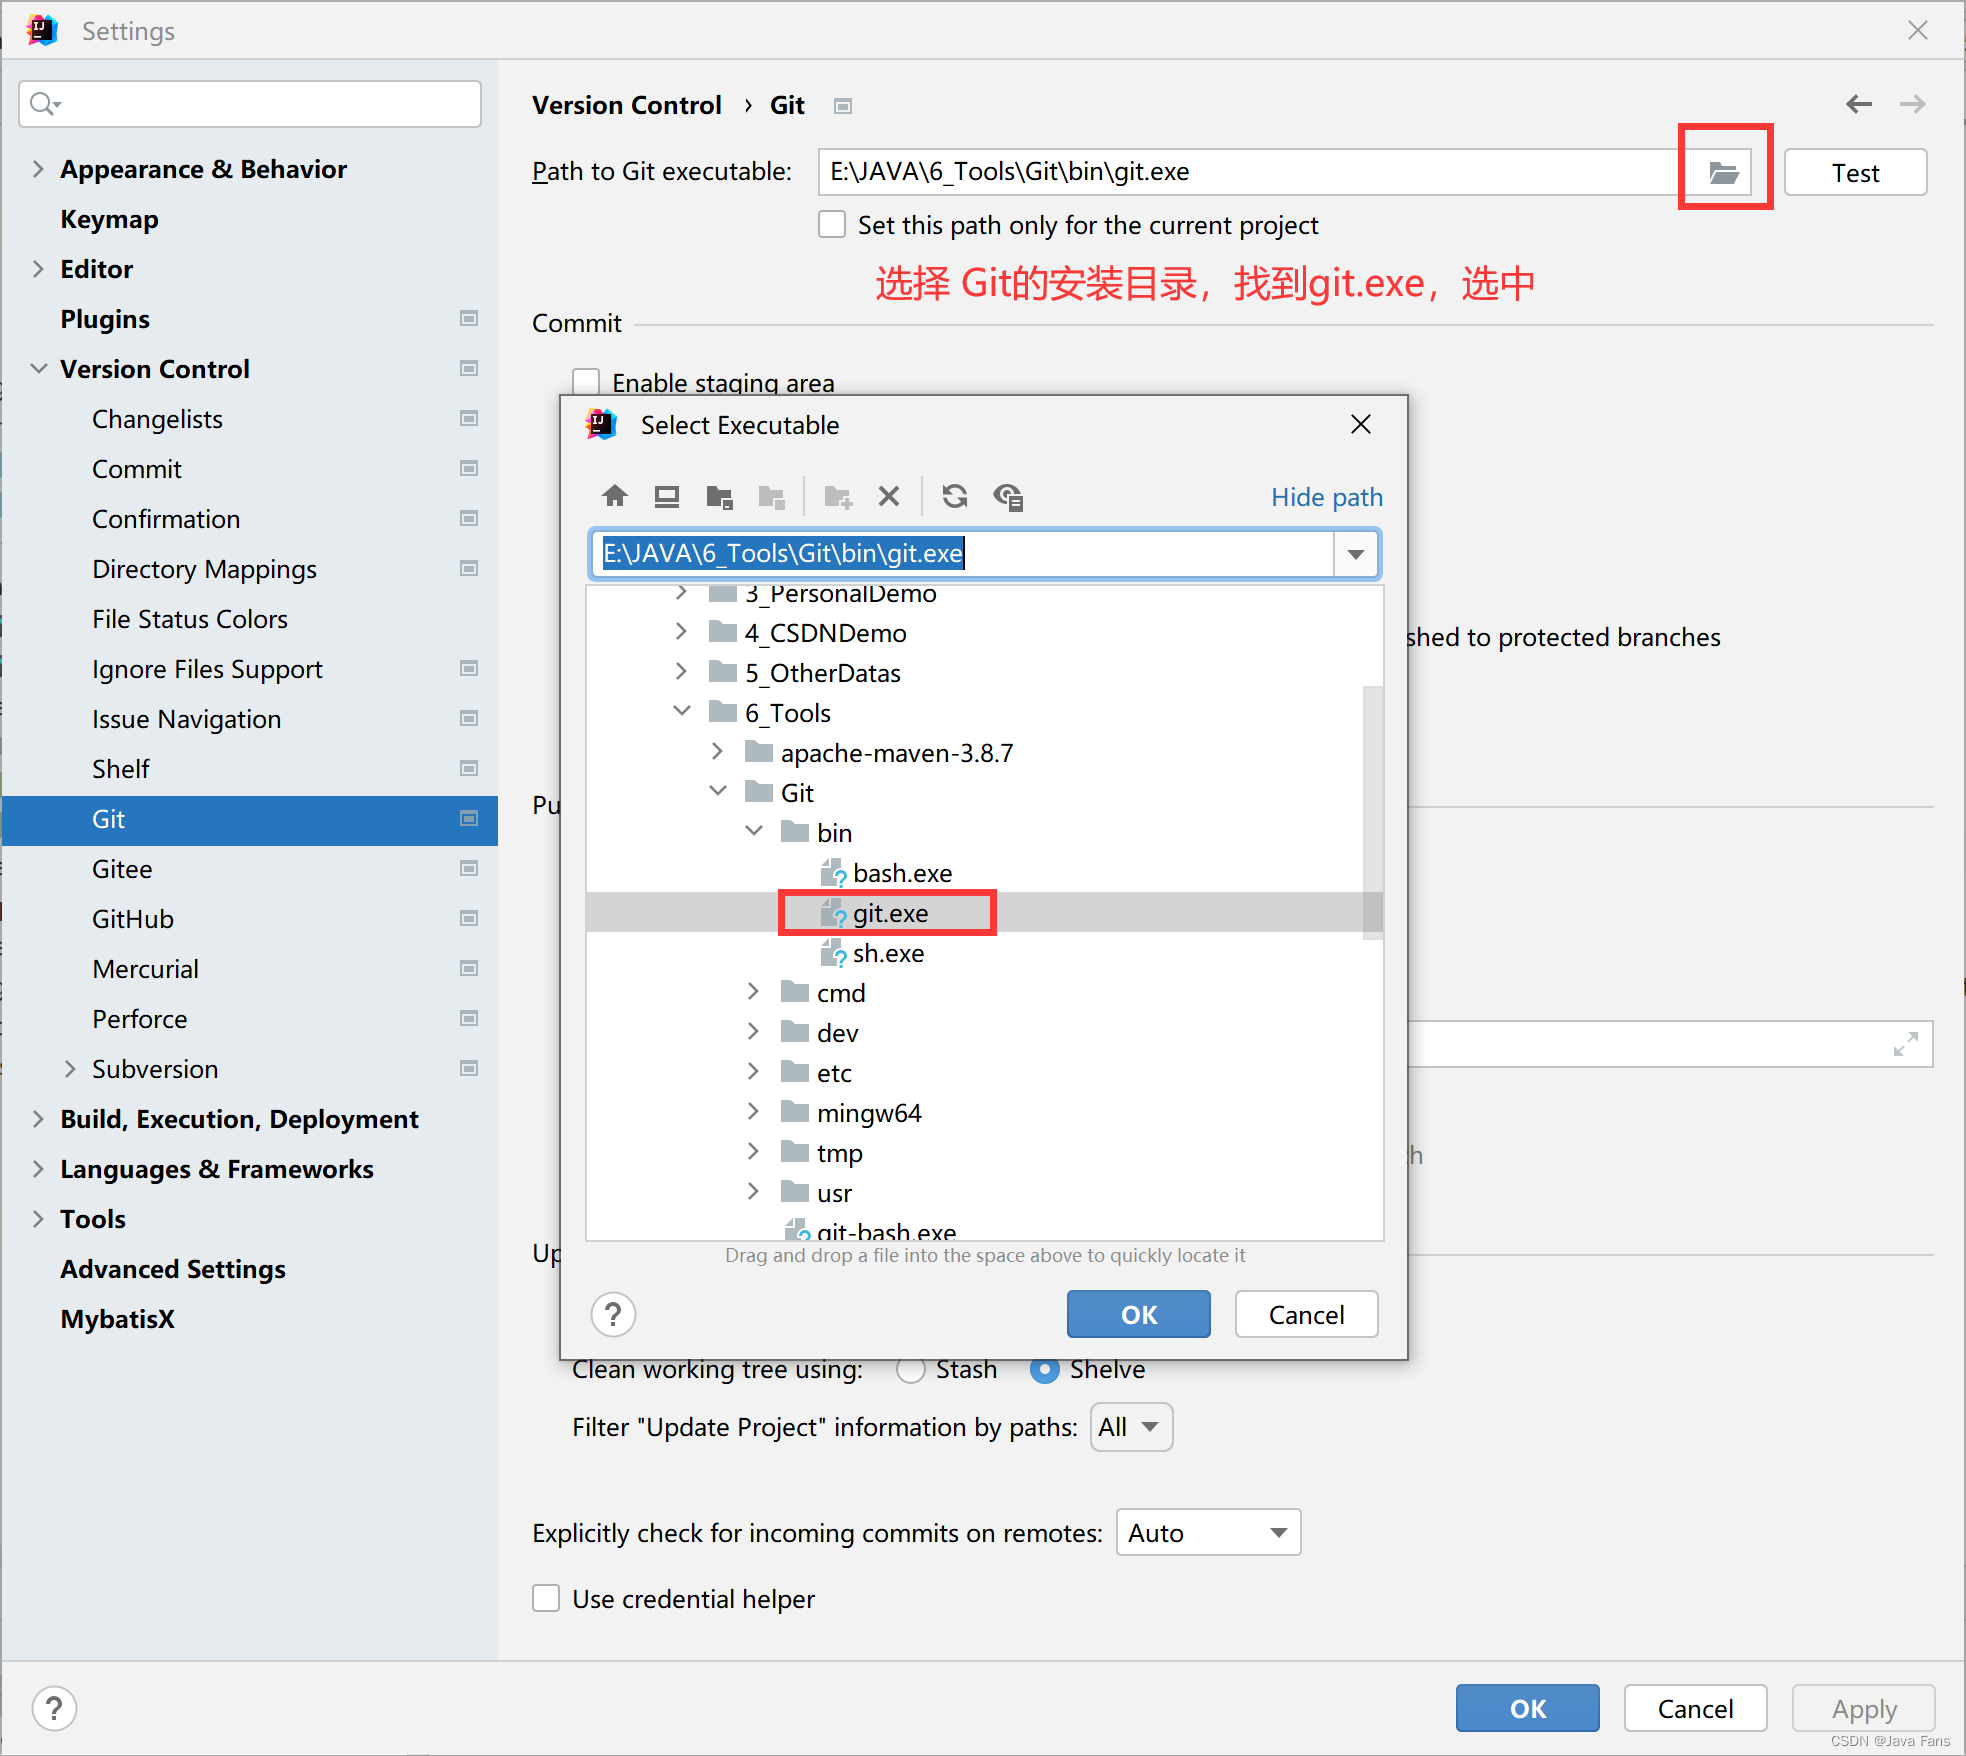Image resolution: width=1966 pixels, height=1756 pixels.
Task: Click the project-level icon beside Git breadcrumb
Action: point(843,106)
